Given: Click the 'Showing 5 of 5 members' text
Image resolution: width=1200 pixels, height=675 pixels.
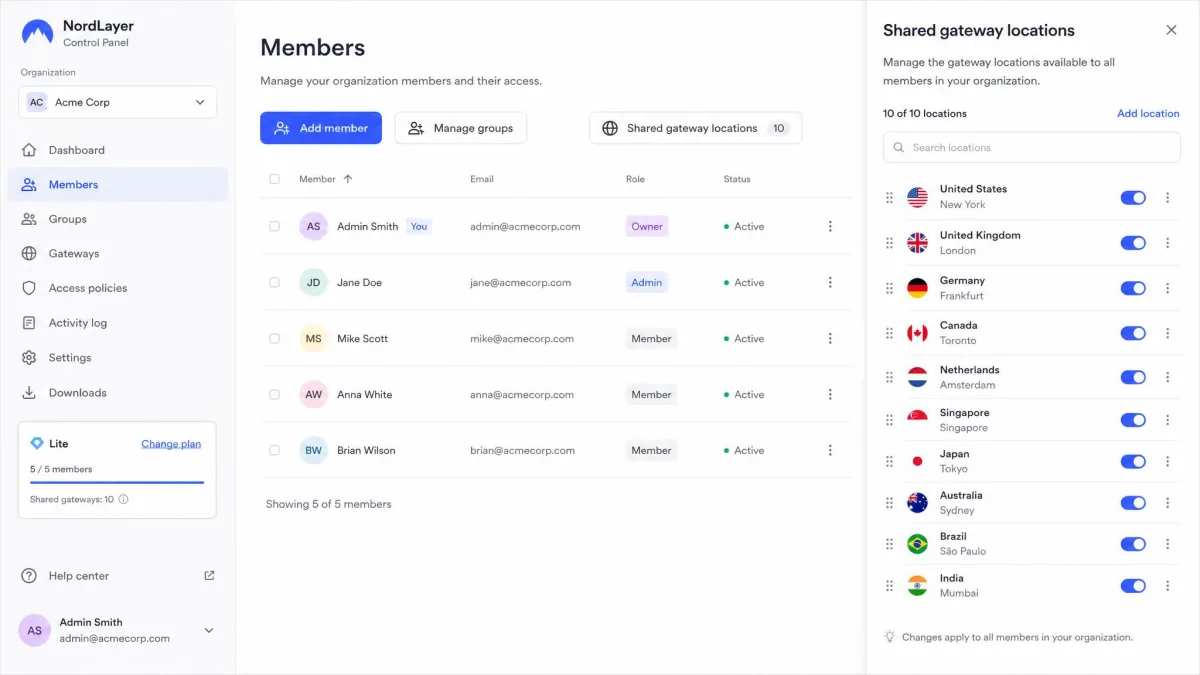Looking at the screenshot, I should (328, 504).
